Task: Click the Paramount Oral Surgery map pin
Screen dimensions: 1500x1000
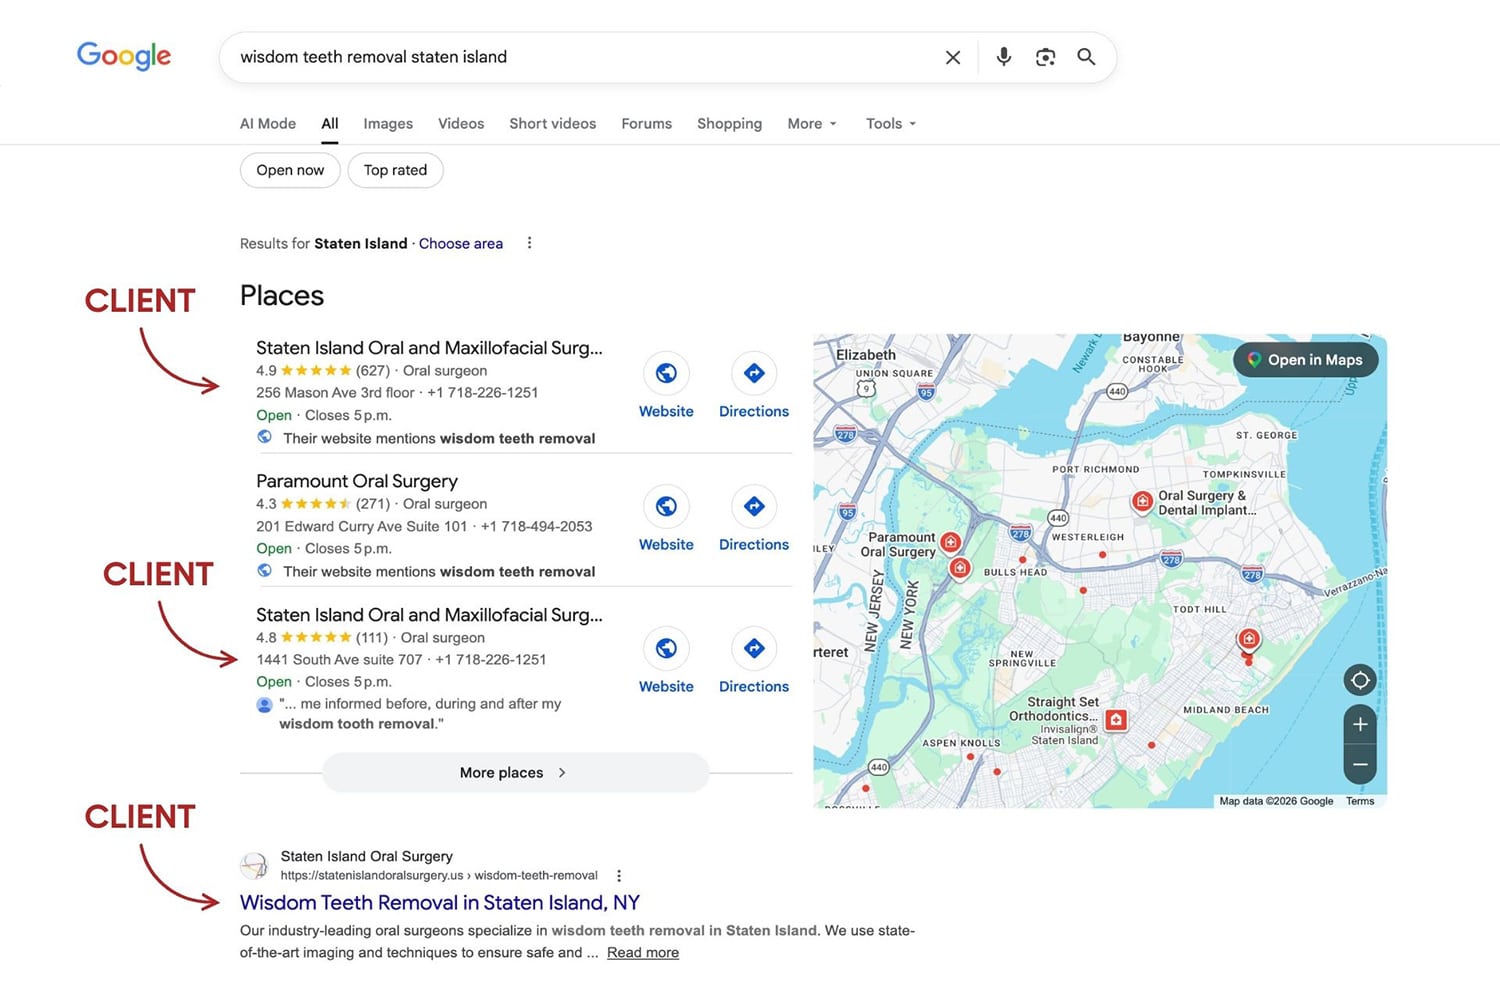Action: point(951,542)
